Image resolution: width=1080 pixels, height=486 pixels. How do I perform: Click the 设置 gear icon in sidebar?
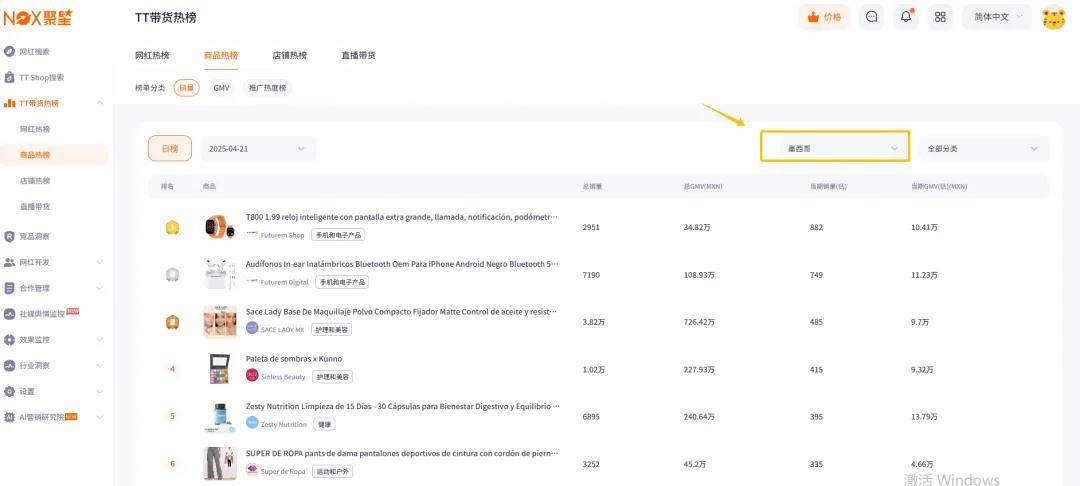tap(10, 392)
